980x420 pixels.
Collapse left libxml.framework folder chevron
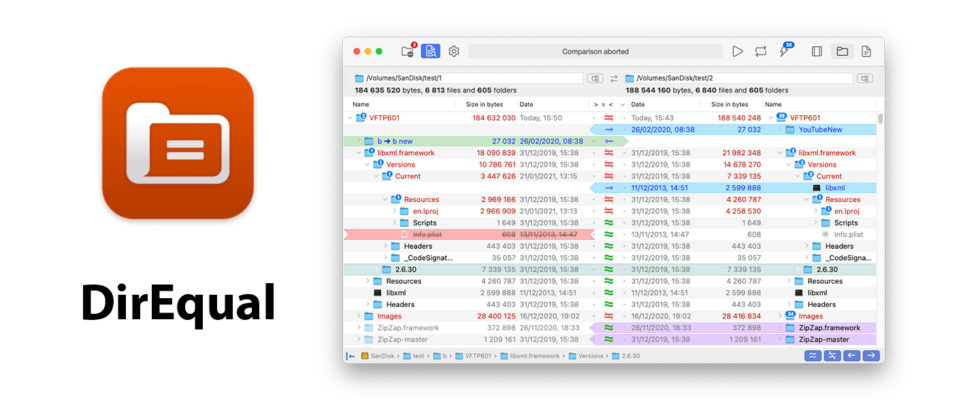(x=359, y=152)
